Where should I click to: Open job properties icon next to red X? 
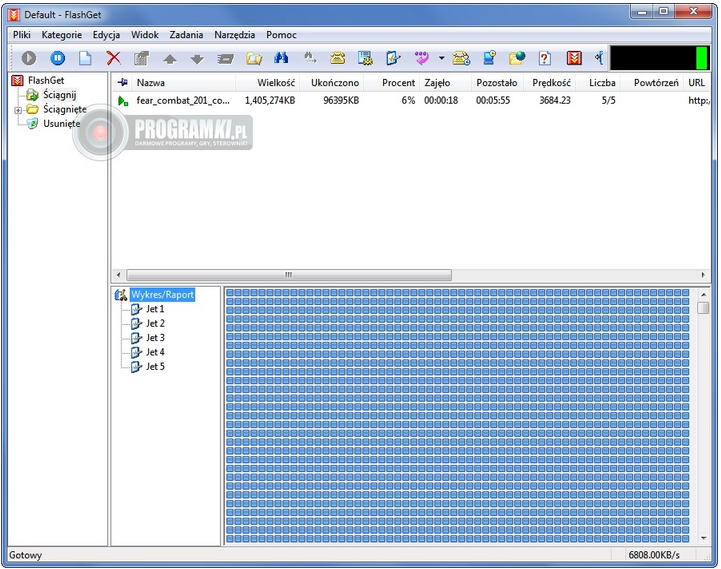point(142,58)
